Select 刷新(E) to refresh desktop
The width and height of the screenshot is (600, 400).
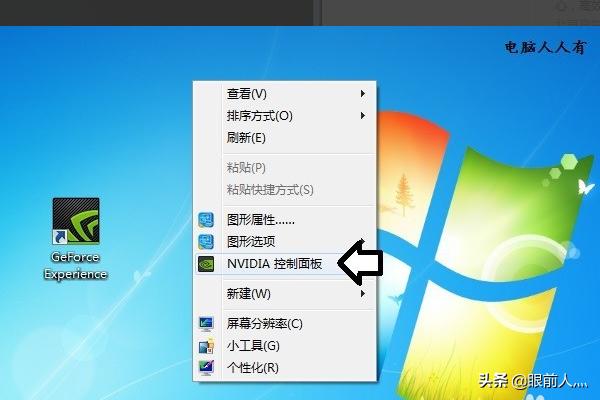pyautogui.click(x=284, y=137)
